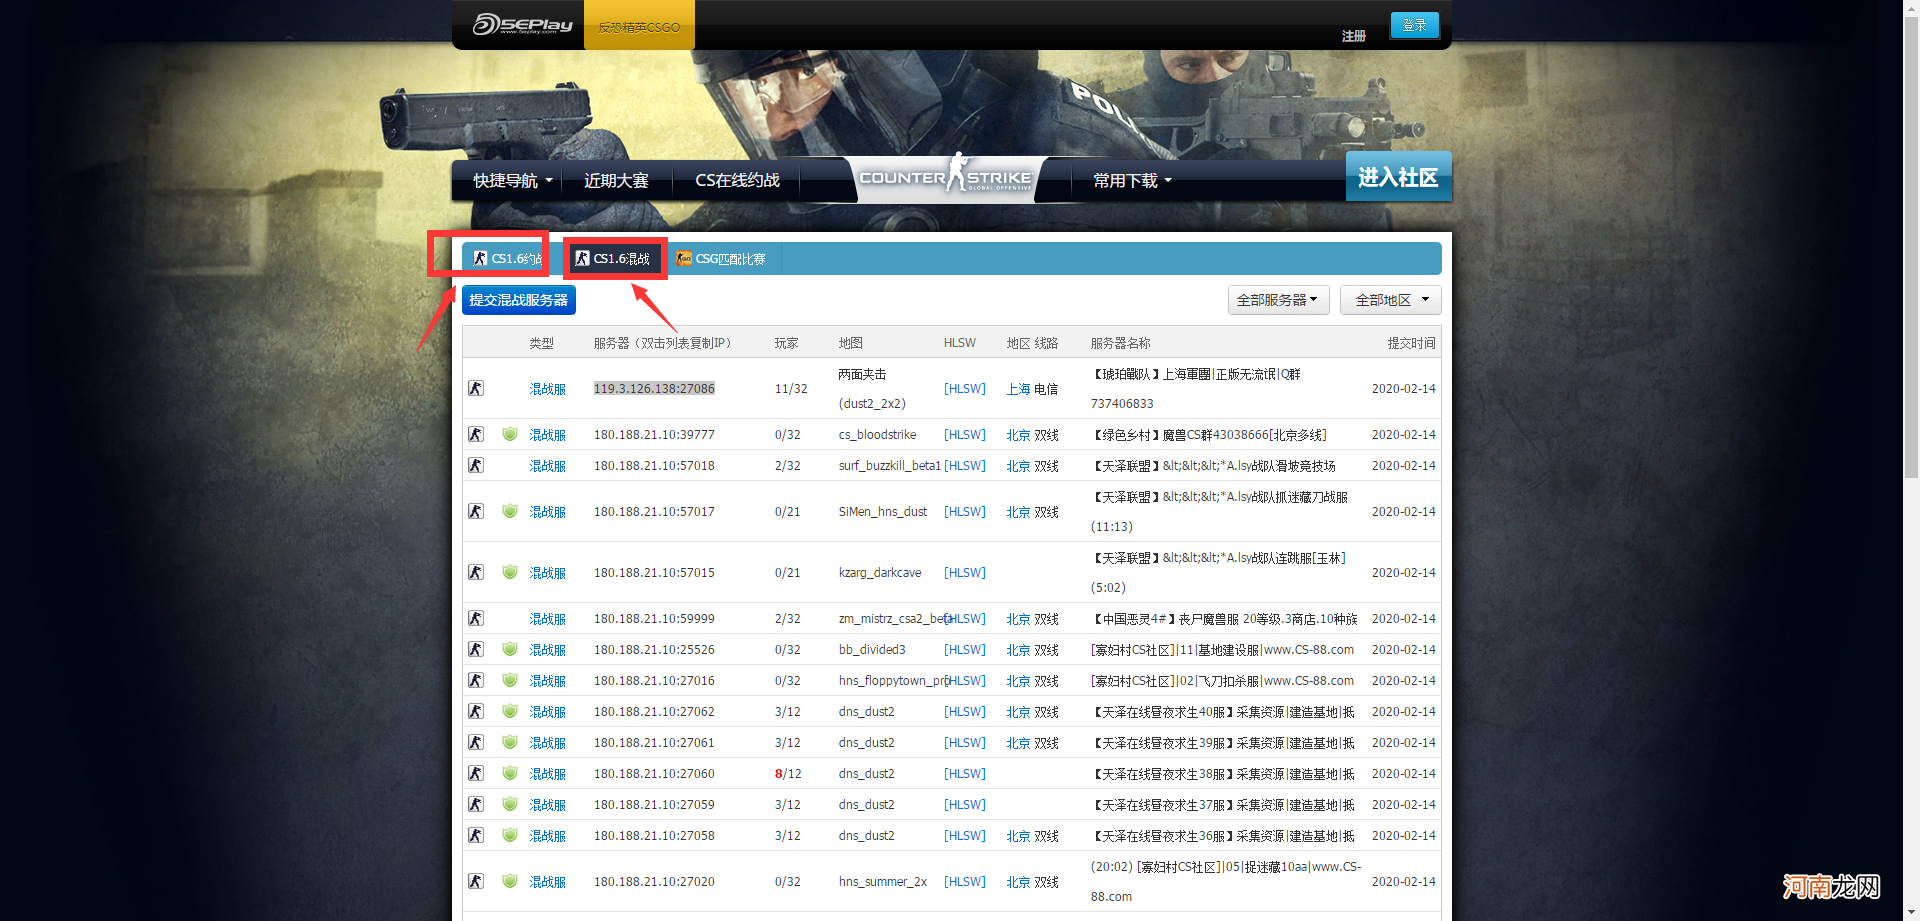
Task: Click the CS icon in row 119.3.126.138:27086
Action: (x=476, y=388)
